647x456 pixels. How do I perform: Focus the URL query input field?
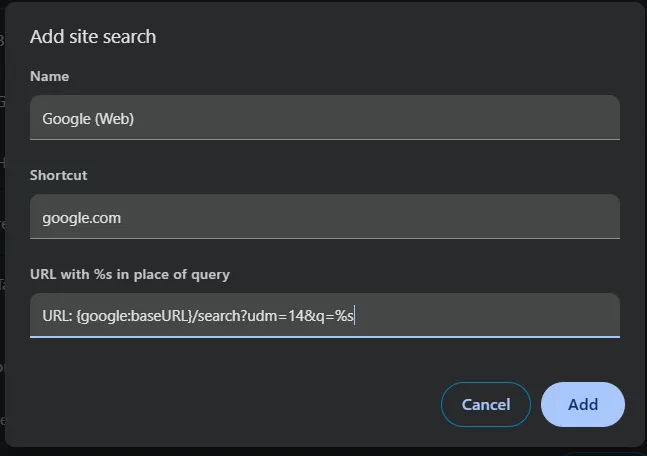[x=325, y=316]
